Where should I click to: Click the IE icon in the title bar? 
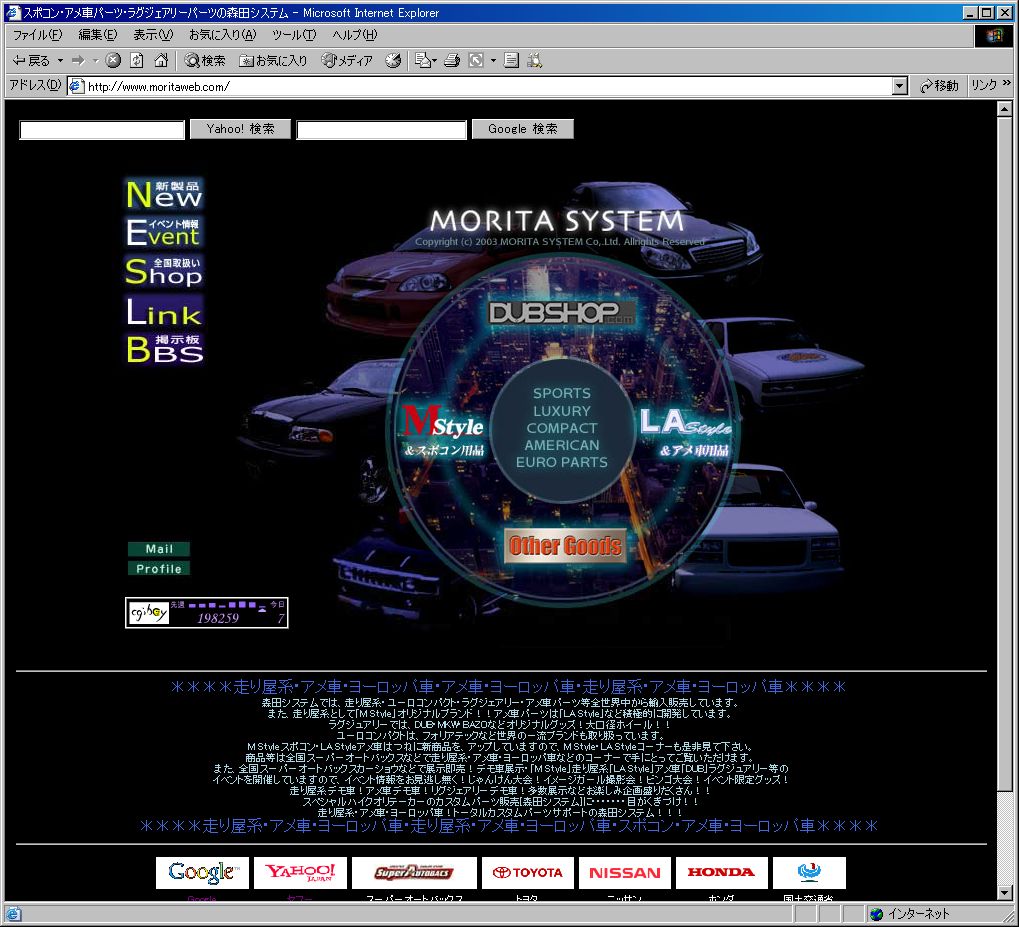click(x=13, y=12)
